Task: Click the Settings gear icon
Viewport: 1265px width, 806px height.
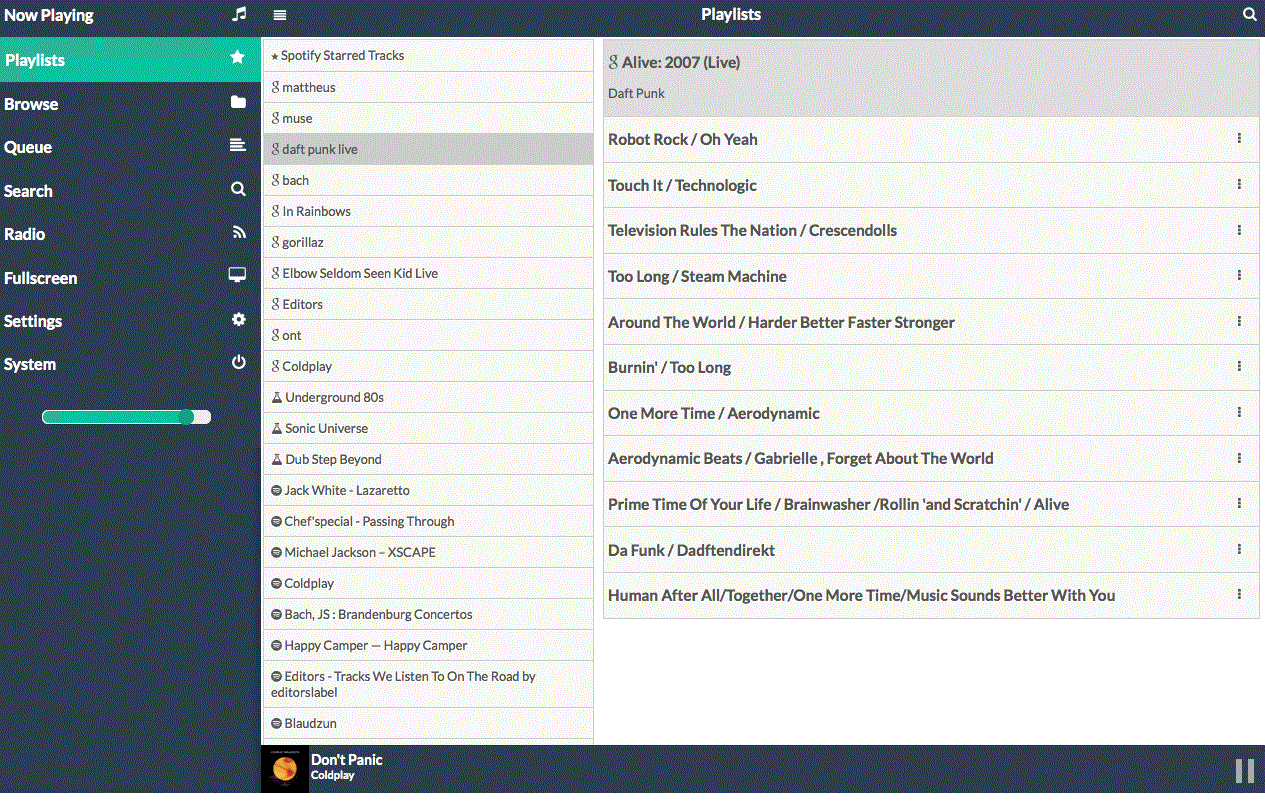Action: 238,320
